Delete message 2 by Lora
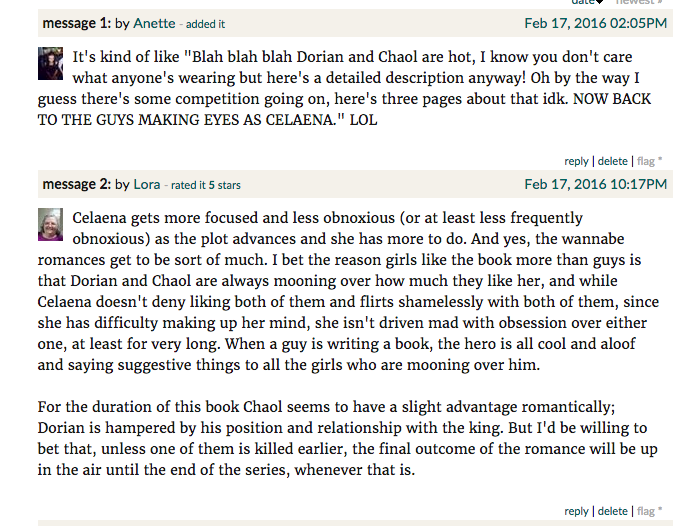Image resolution: width=681 pixels, height=526 pixels. [x=612, y=511]
